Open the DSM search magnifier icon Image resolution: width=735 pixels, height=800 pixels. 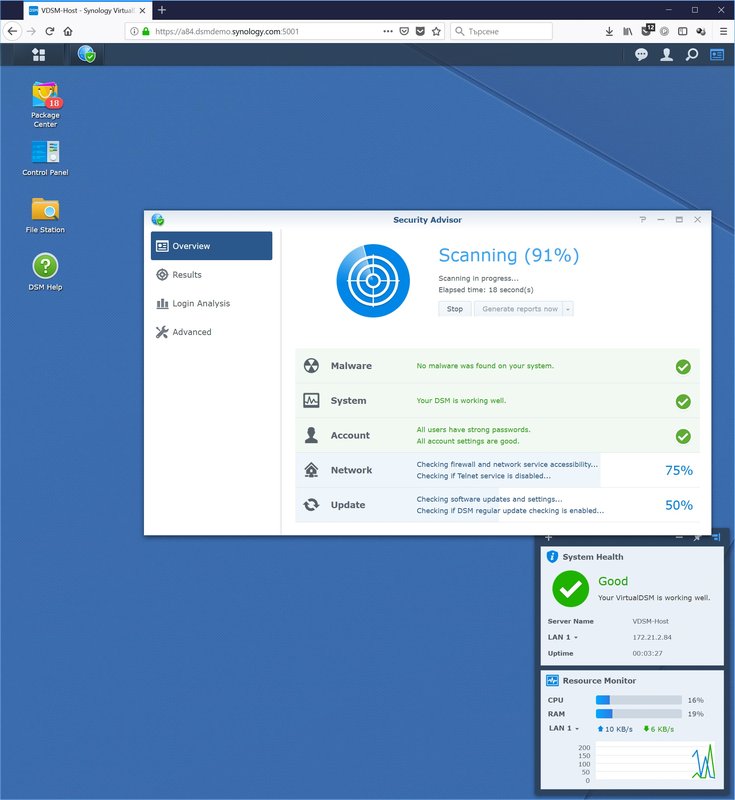[x=692, y=55]
